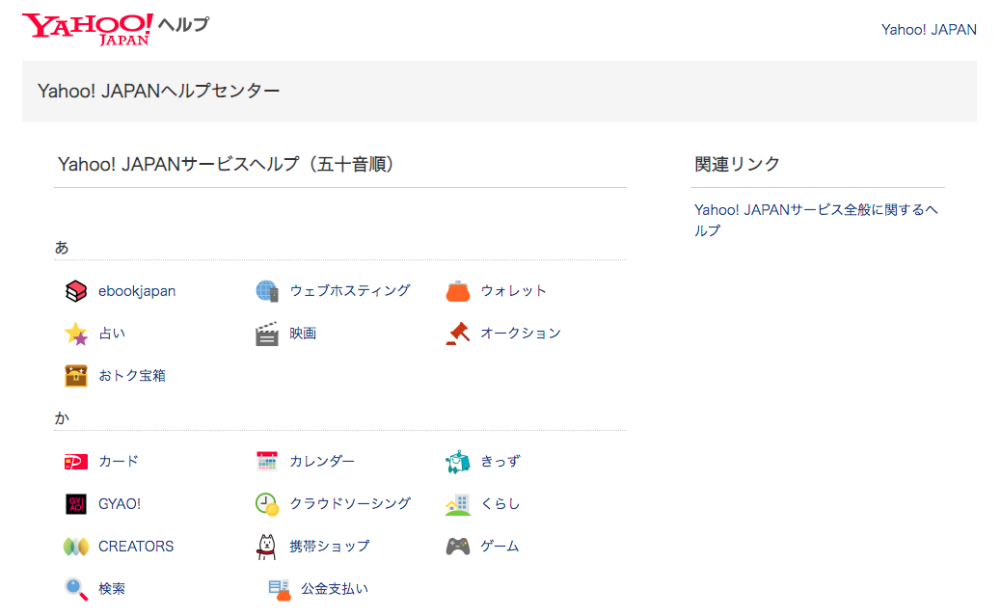The height and width of the screenshot is (616, 1000).
Task: Open the カレンダー help link
Action: [321, 461]
